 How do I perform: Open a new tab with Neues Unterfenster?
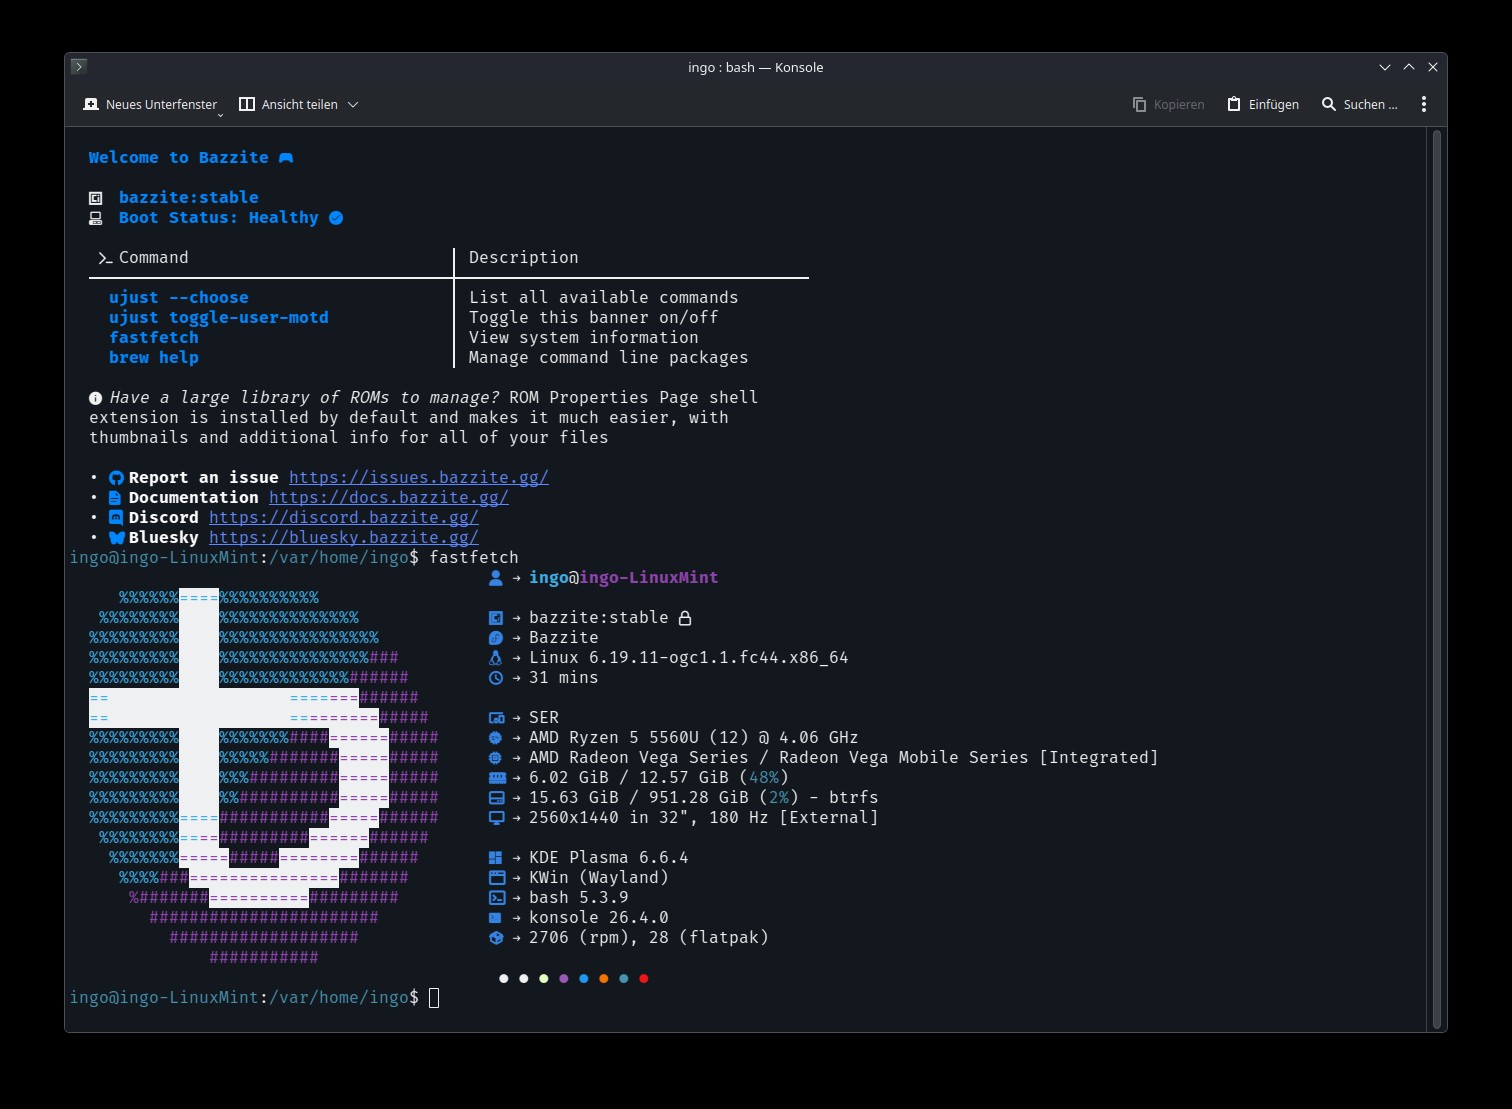pos(150,104)
